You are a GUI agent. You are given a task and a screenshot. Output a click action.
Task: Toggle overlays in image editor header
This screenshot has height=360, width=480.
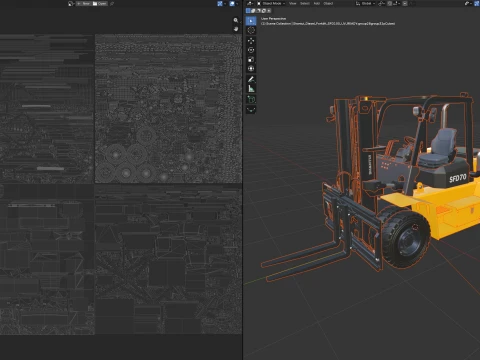click(232, 4)
